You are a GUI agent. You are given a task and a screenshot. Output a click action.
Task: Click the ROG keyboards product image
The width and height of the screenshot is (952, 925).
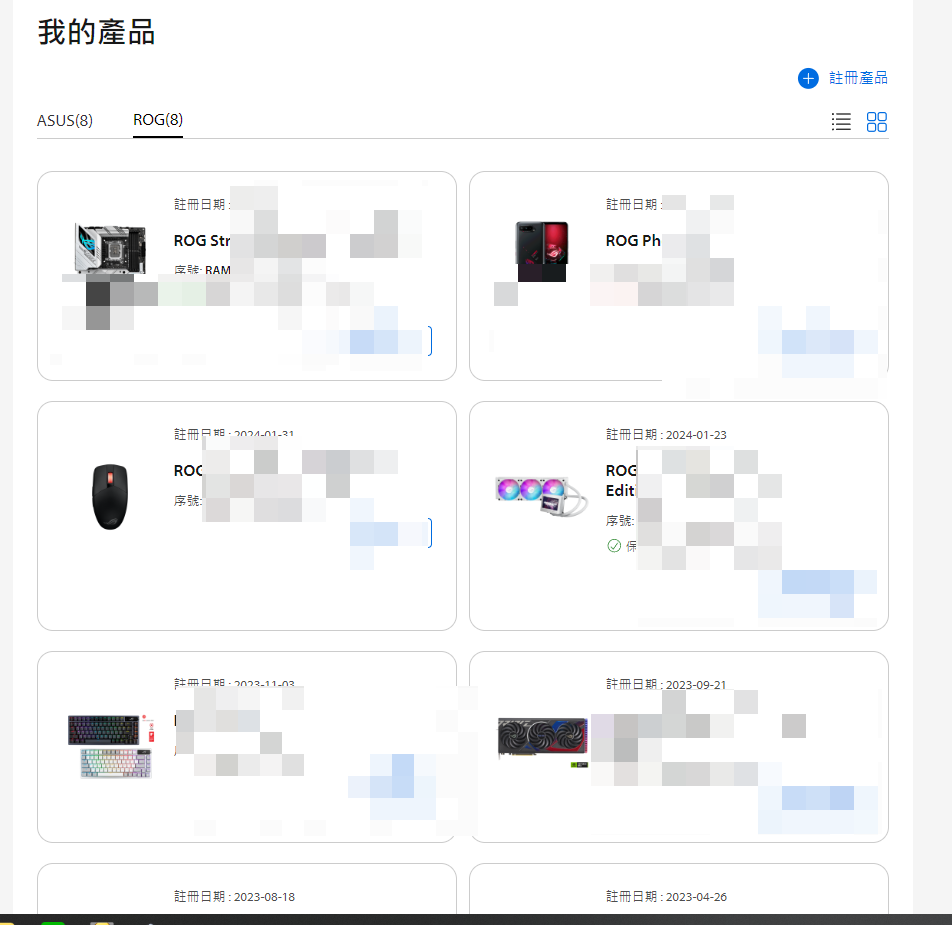(x=111, y=746)
